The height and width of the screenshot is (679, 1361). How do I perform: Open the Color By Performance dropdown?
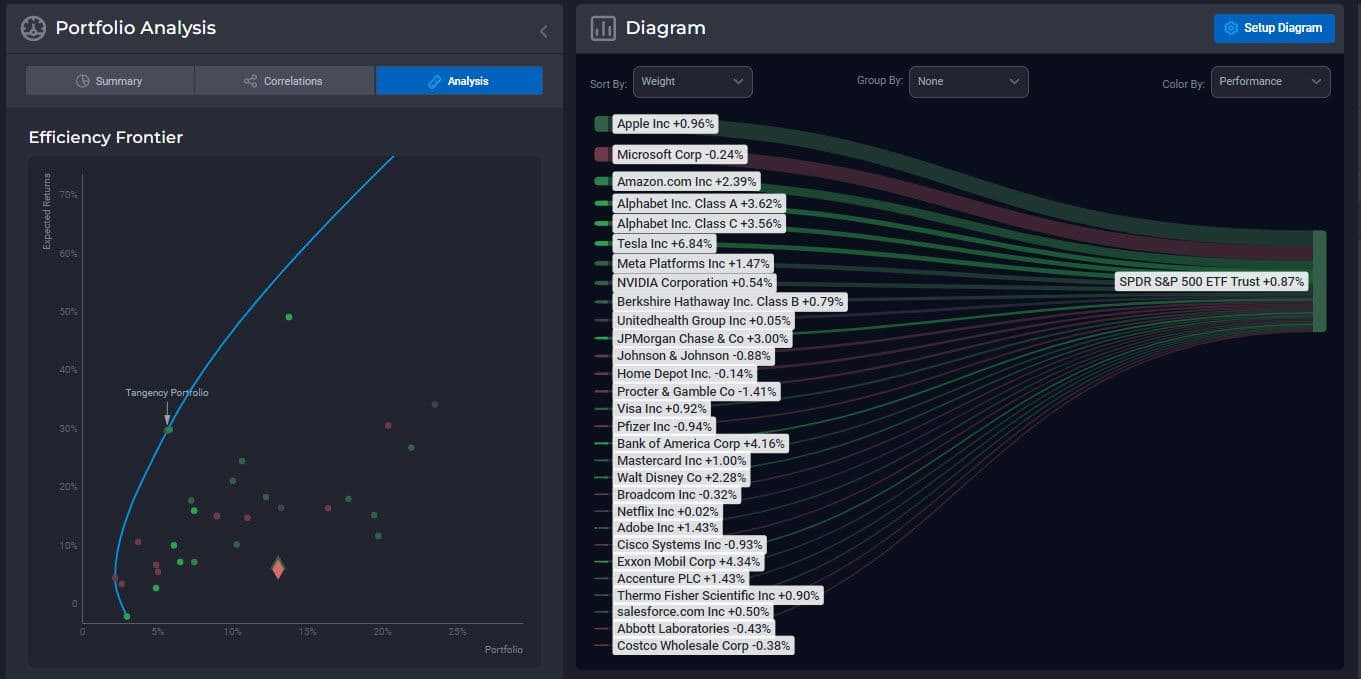point(1270,82)
